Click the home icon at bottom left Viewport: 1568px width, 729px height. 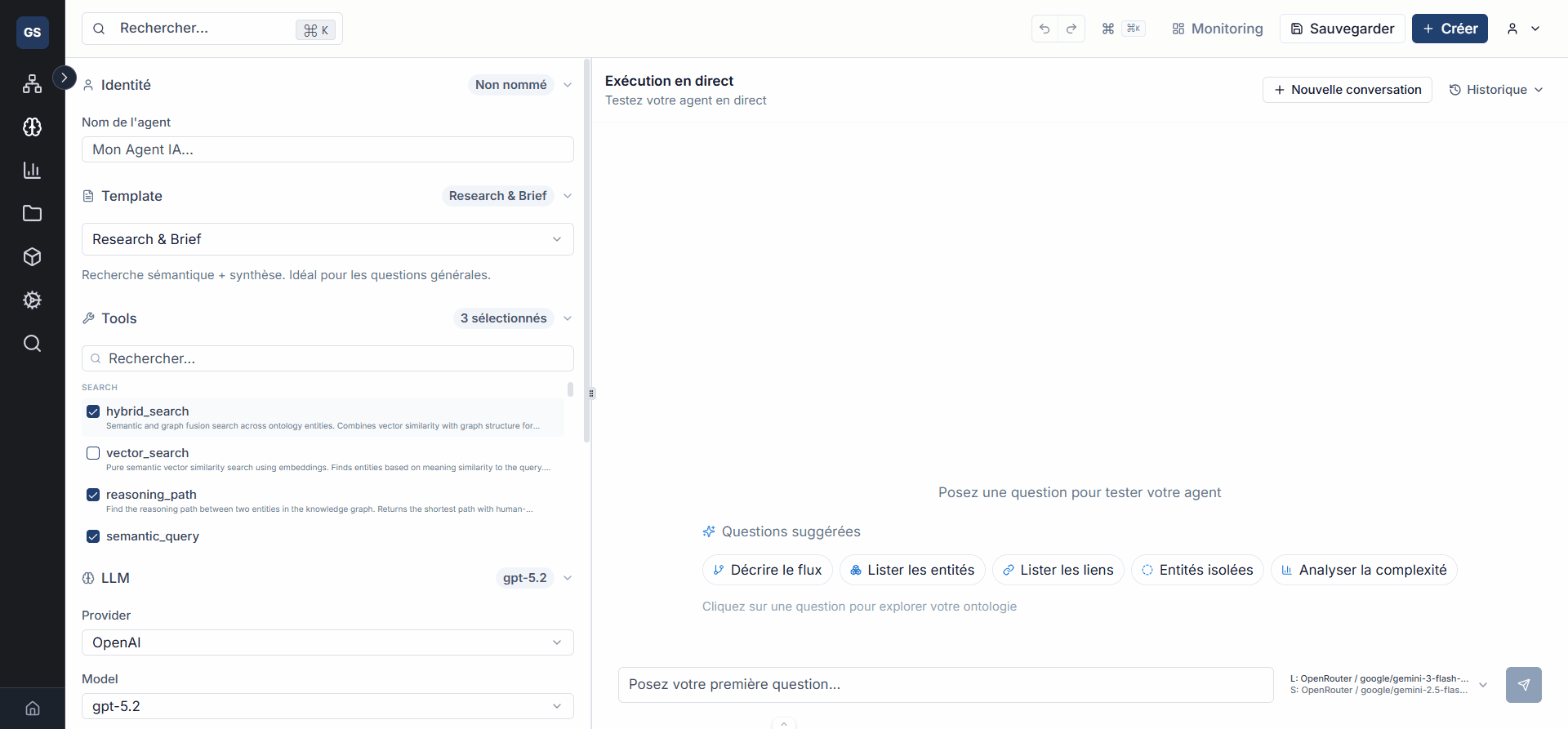32,709
